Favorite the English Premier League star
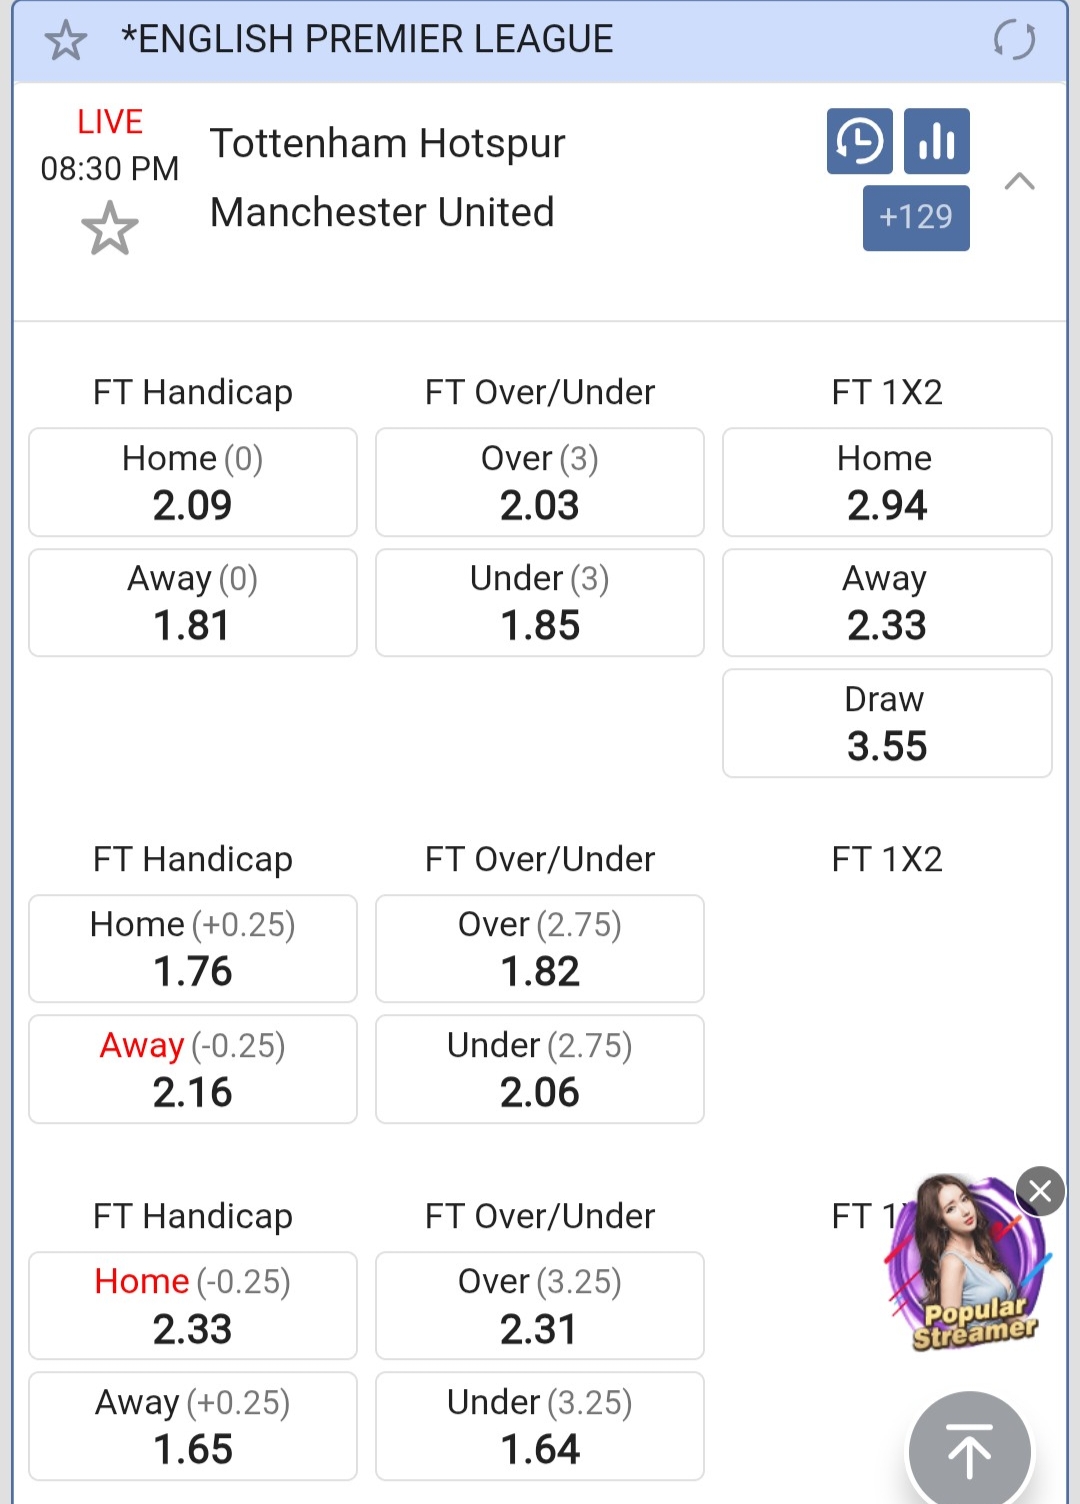 (x=66, y=41)
